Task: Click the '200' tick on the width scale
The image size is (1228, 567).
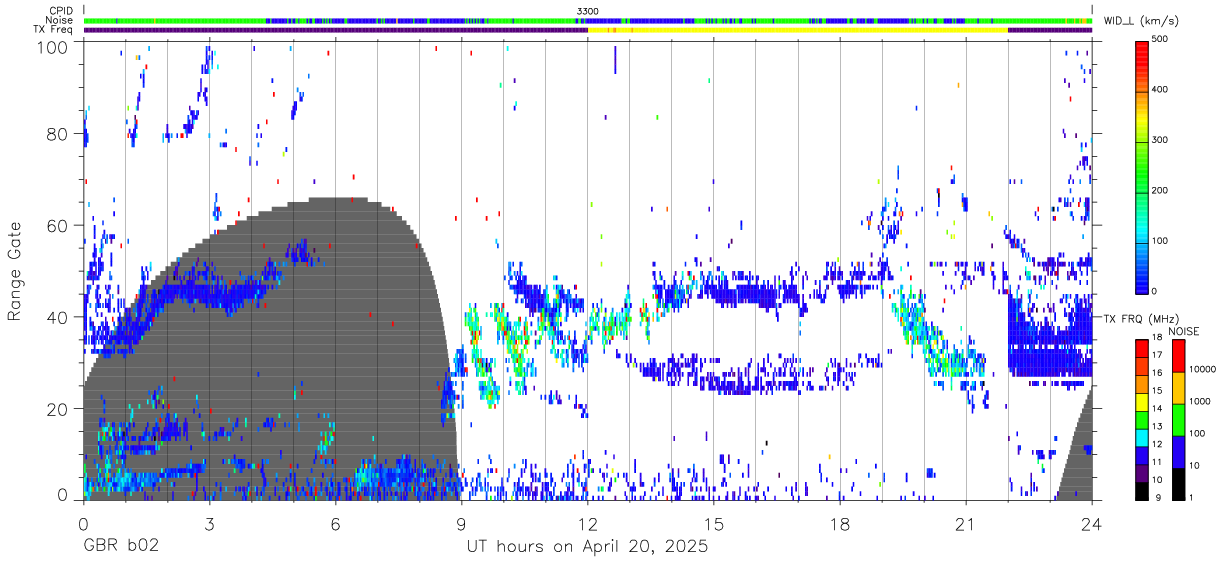Action: pyautogui.click(x=1161, y=190)
